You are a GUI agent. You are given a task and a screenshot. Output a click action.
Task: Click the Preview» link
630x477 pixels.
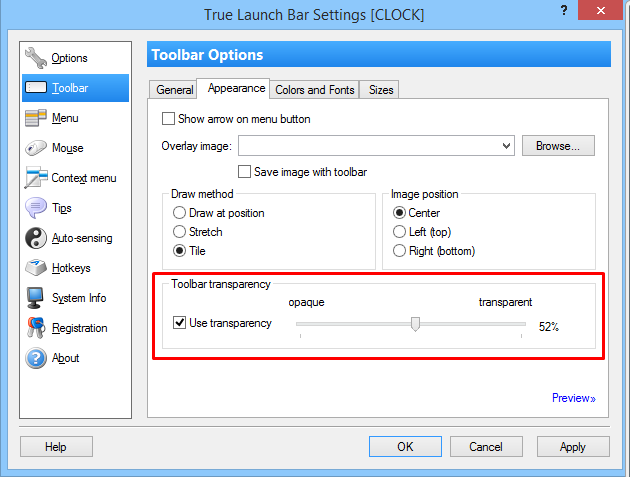(573, 398)
